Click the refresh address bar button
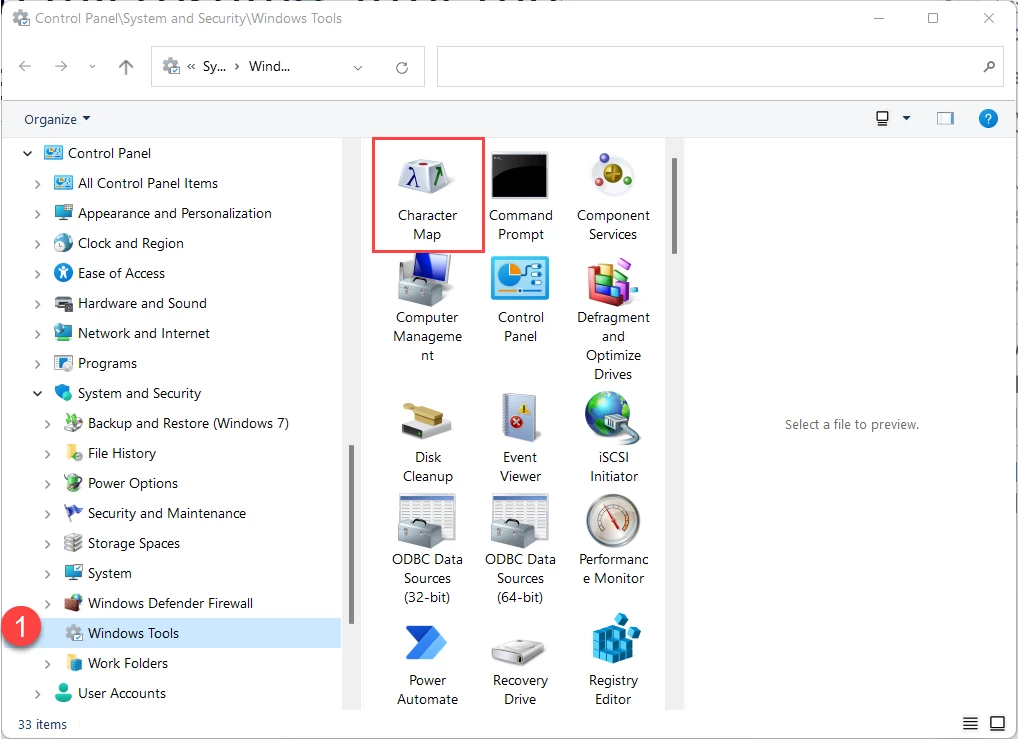The width and height of the screenshot is (1018, 739). (402, 67)
